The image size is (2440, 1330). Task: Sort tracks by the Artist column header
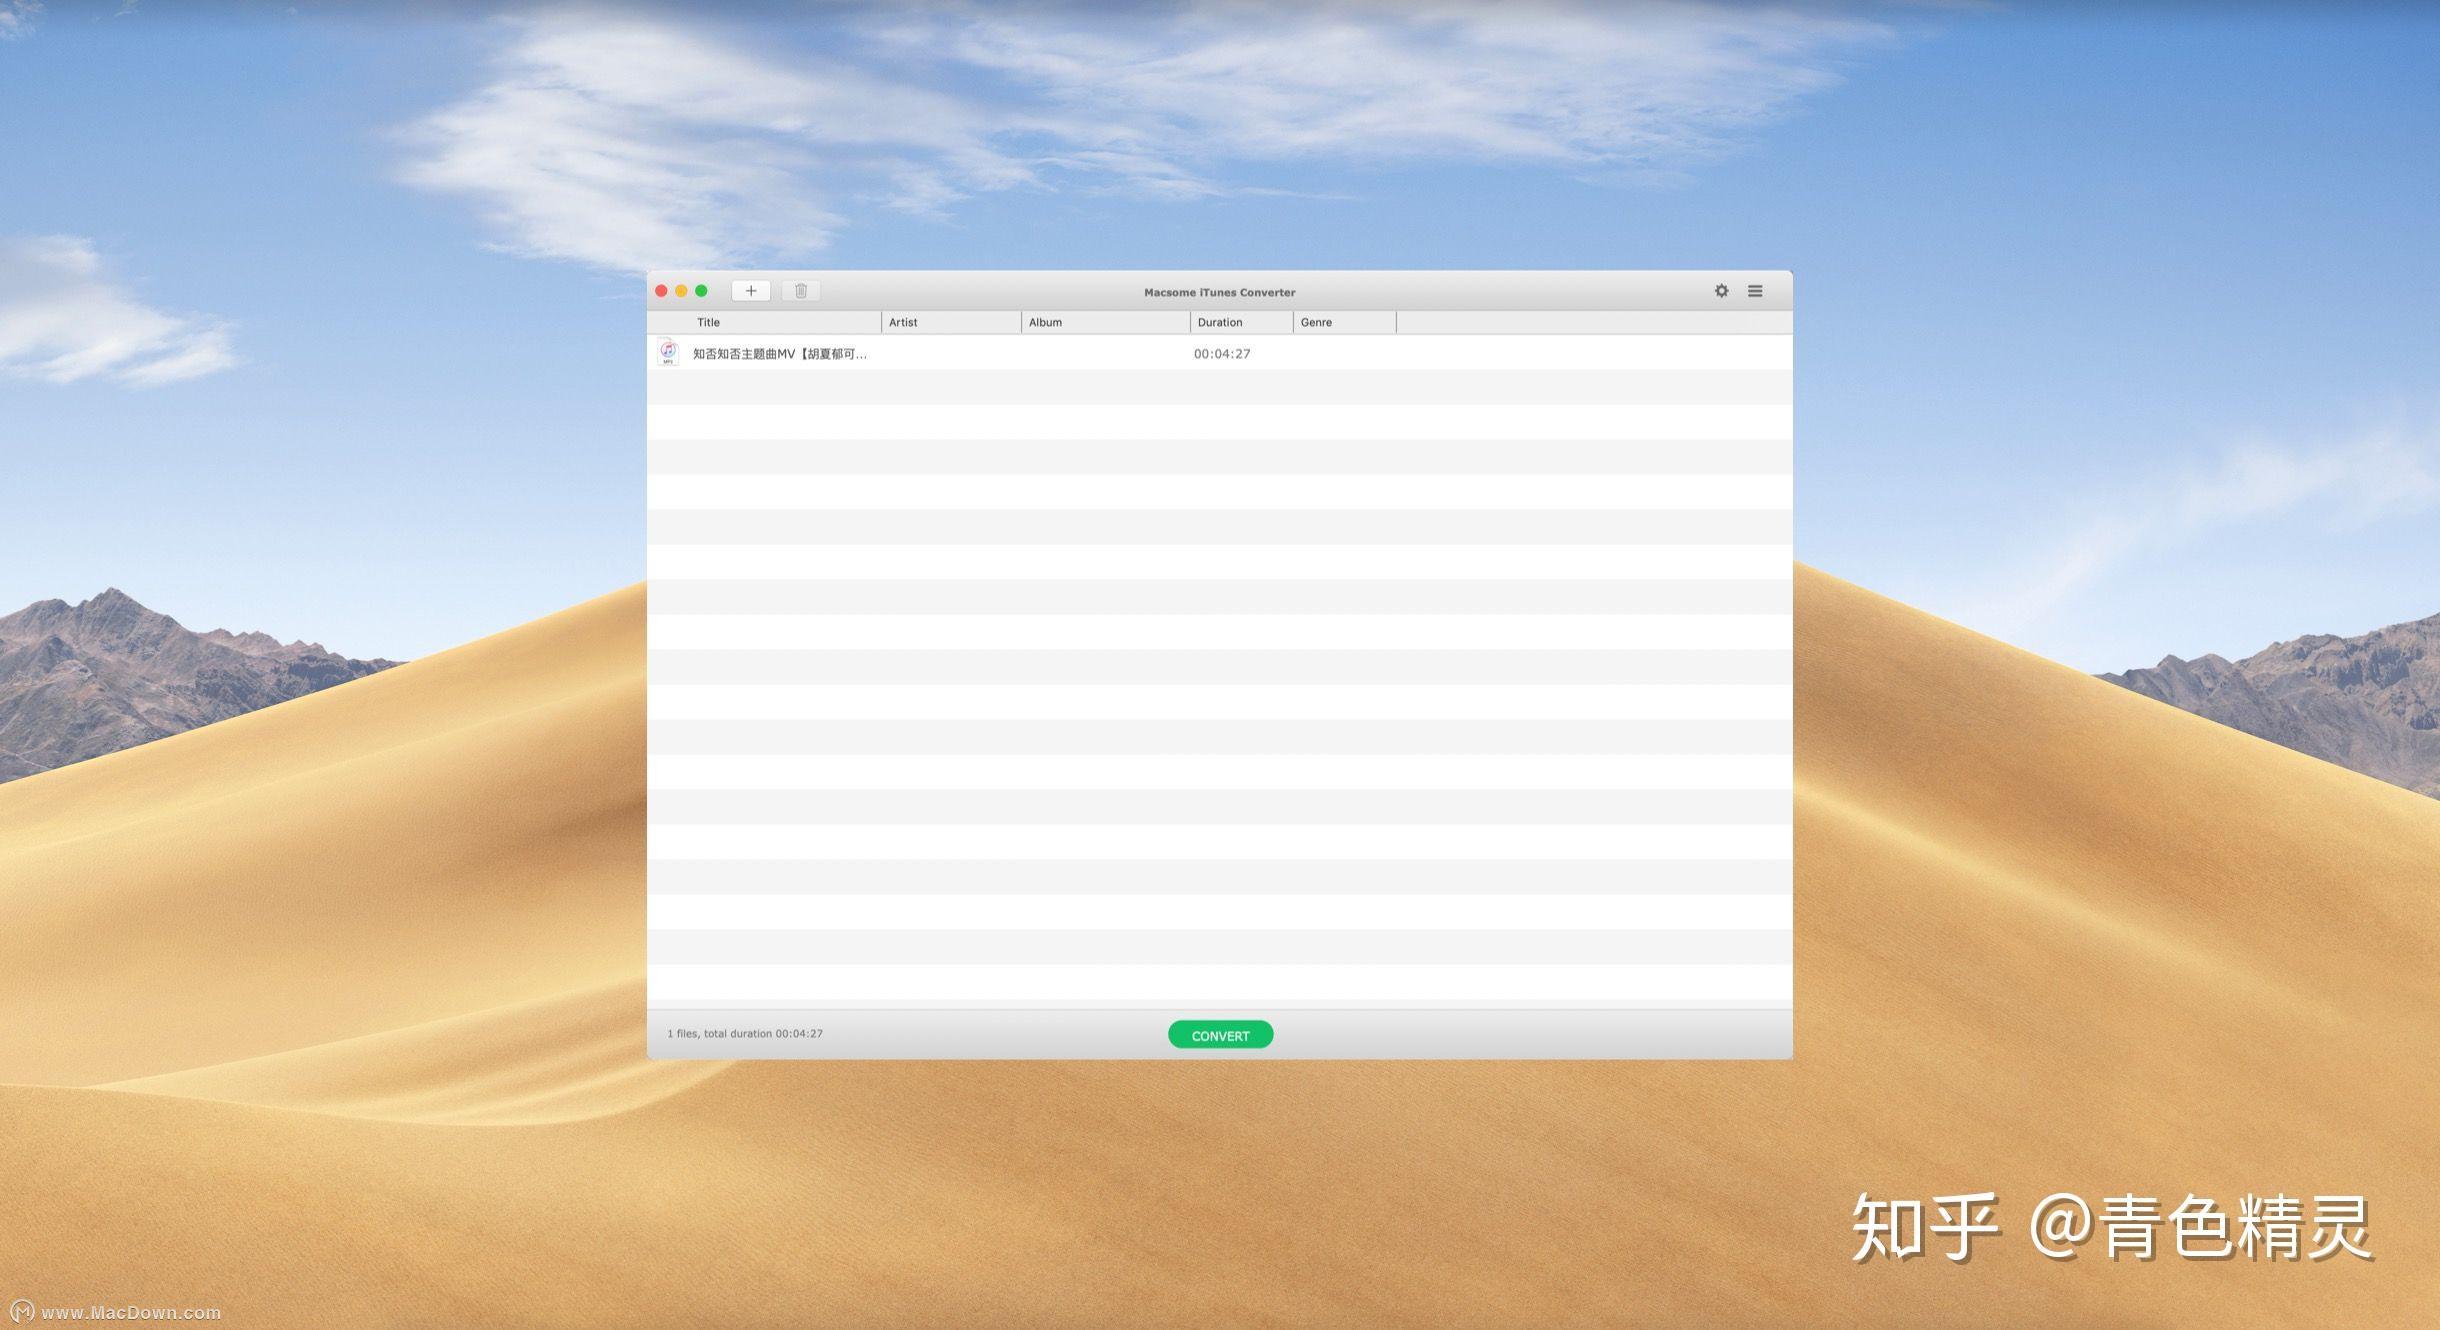[x=903, y=321]
